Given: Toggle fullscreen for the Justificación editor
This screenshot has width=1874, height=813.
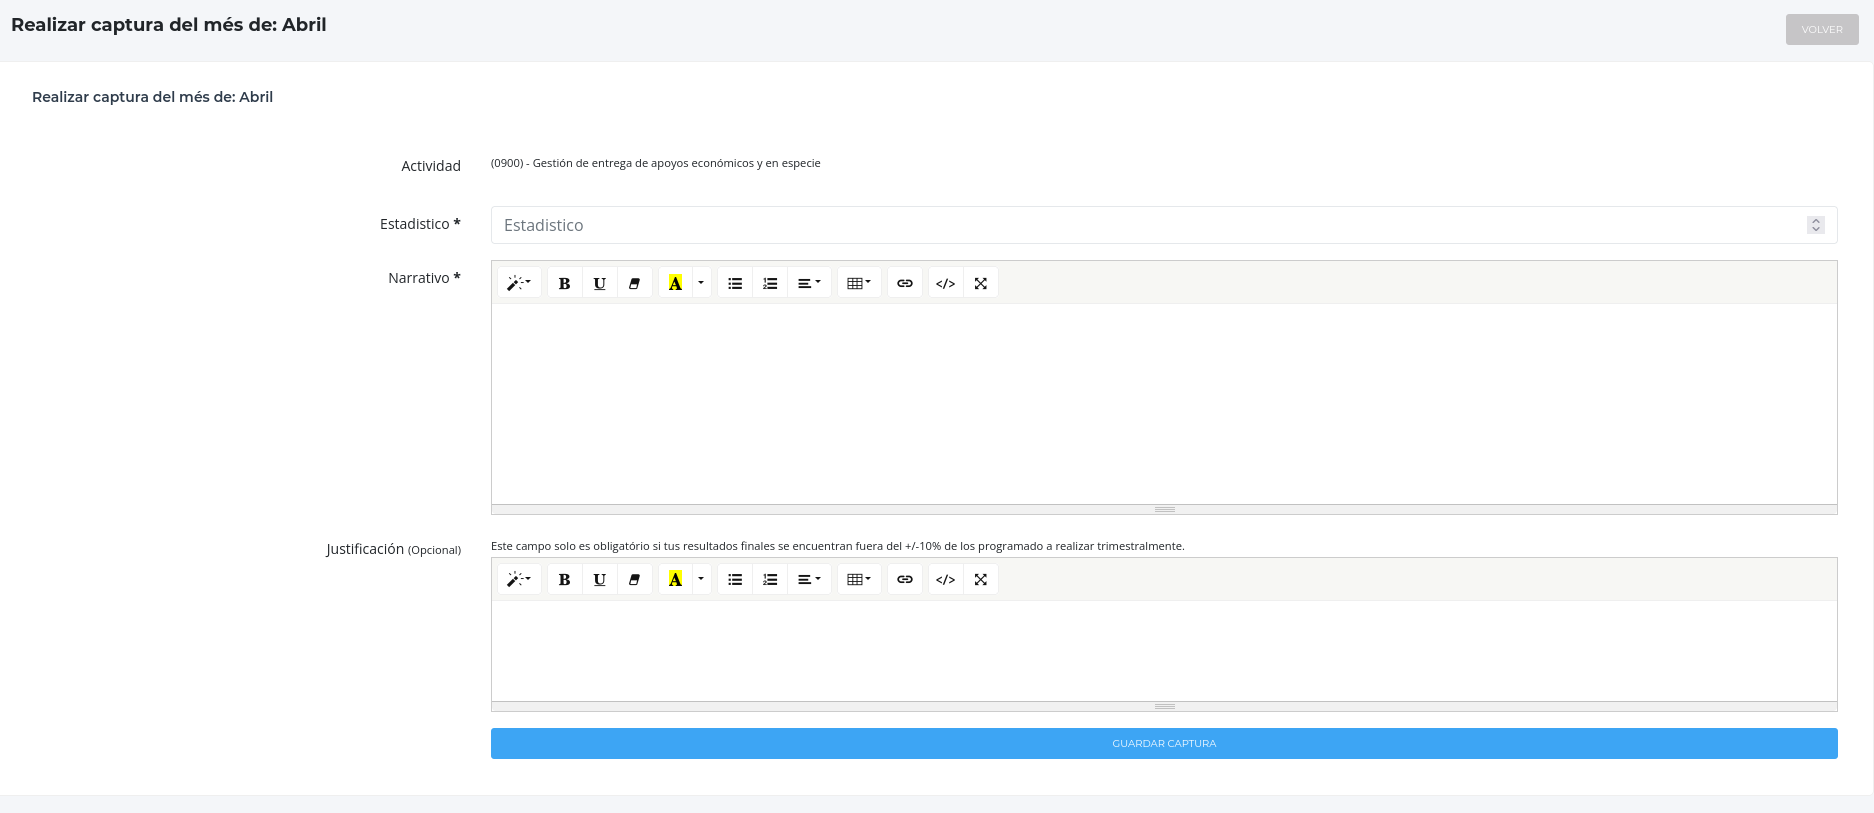Looking at the screenshot, I should [981, 579].
